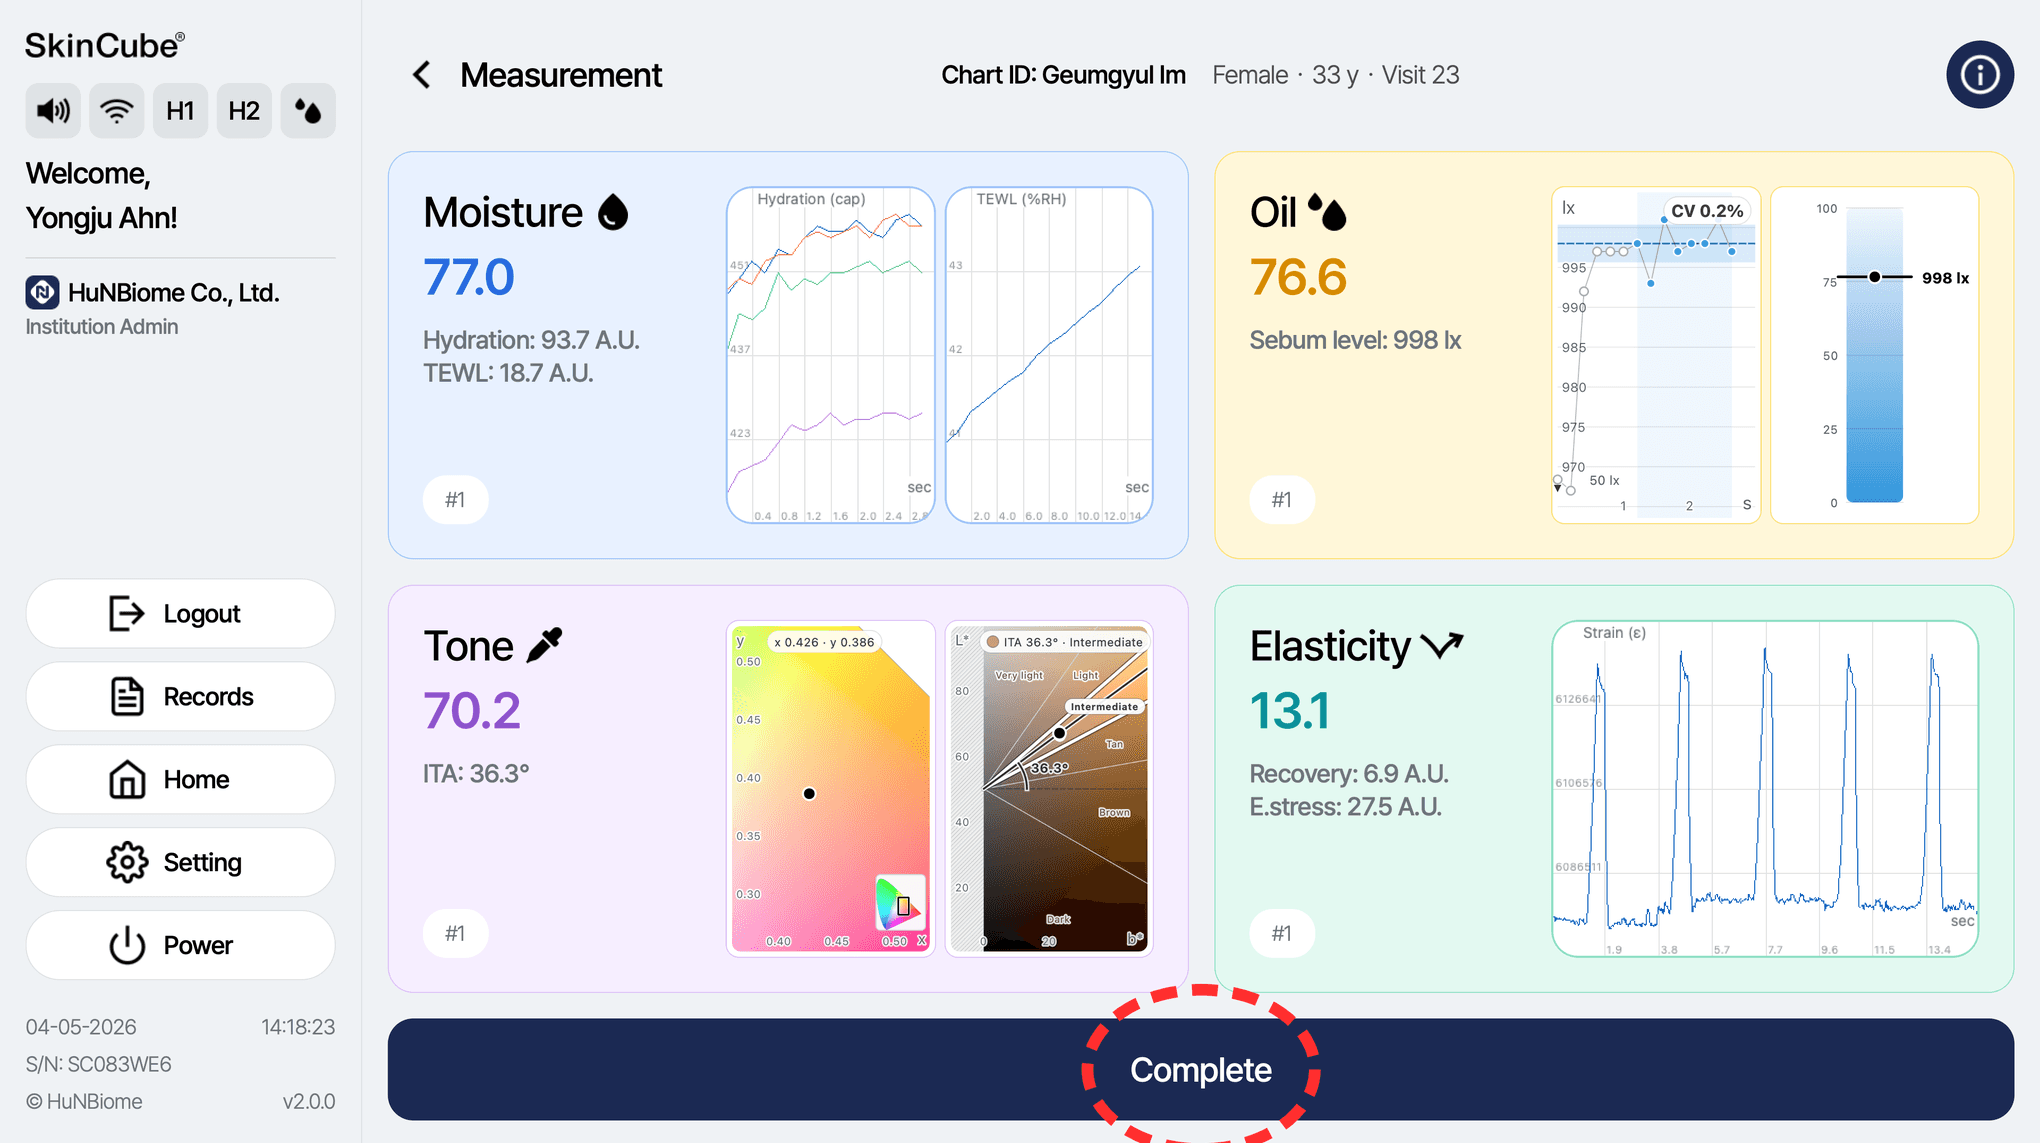Log out using the Logout button
Viewport: 2040px width, 1143px height.
tap(180, 613)
